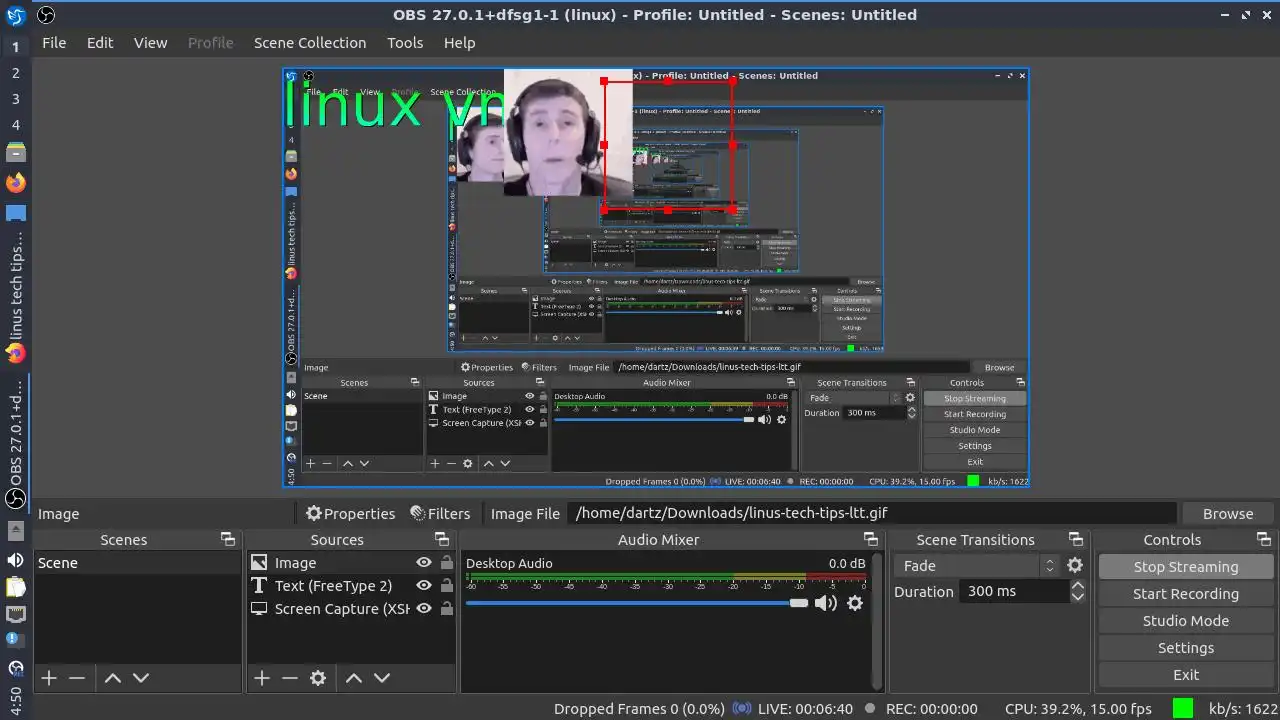Image resolution: width=1280 pixels, height=720 pixels.
Task: Open the Firefox launcher in taskbar
Action: (x=15, y=183)
